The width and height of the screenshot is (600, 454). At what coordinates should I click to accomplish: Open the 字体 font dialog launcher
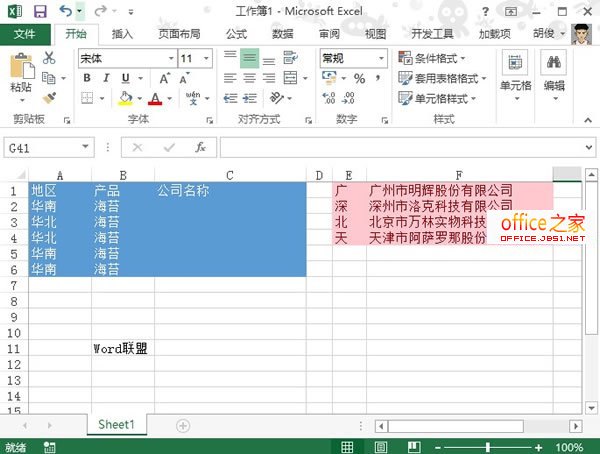(209, 121)
